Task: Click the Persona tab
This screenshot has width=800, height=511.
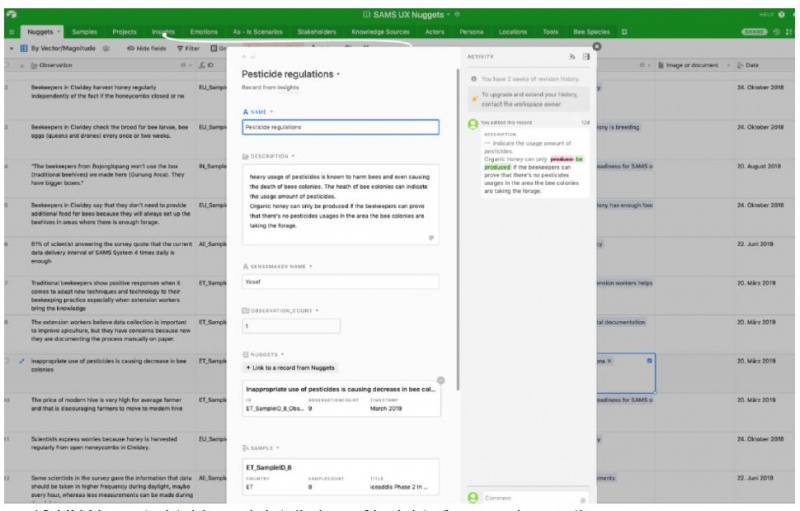Action: click(x=471, y=32)
